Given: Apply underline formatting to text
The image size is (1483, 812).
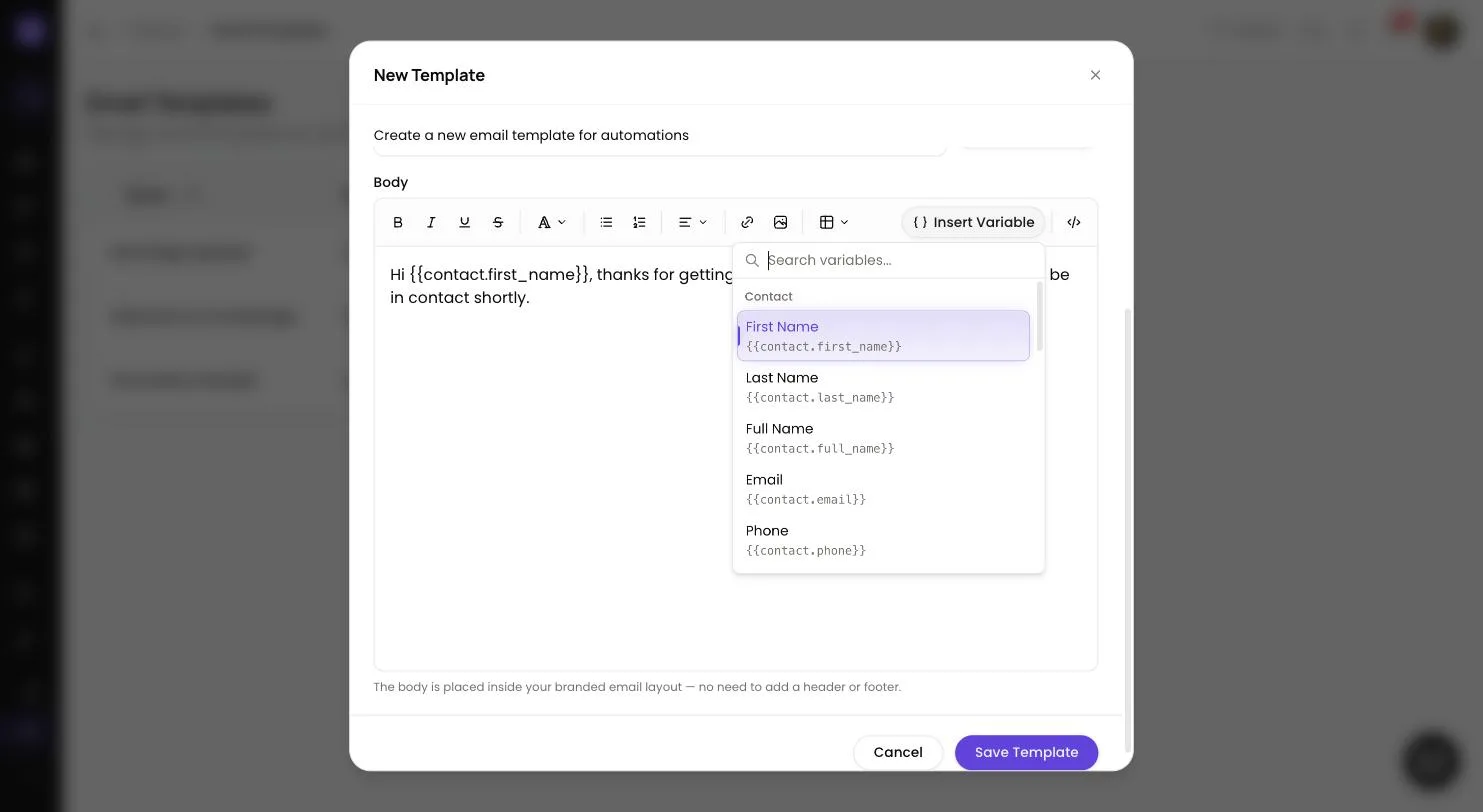Looking at the screenshot, I should tap(464, 222).
